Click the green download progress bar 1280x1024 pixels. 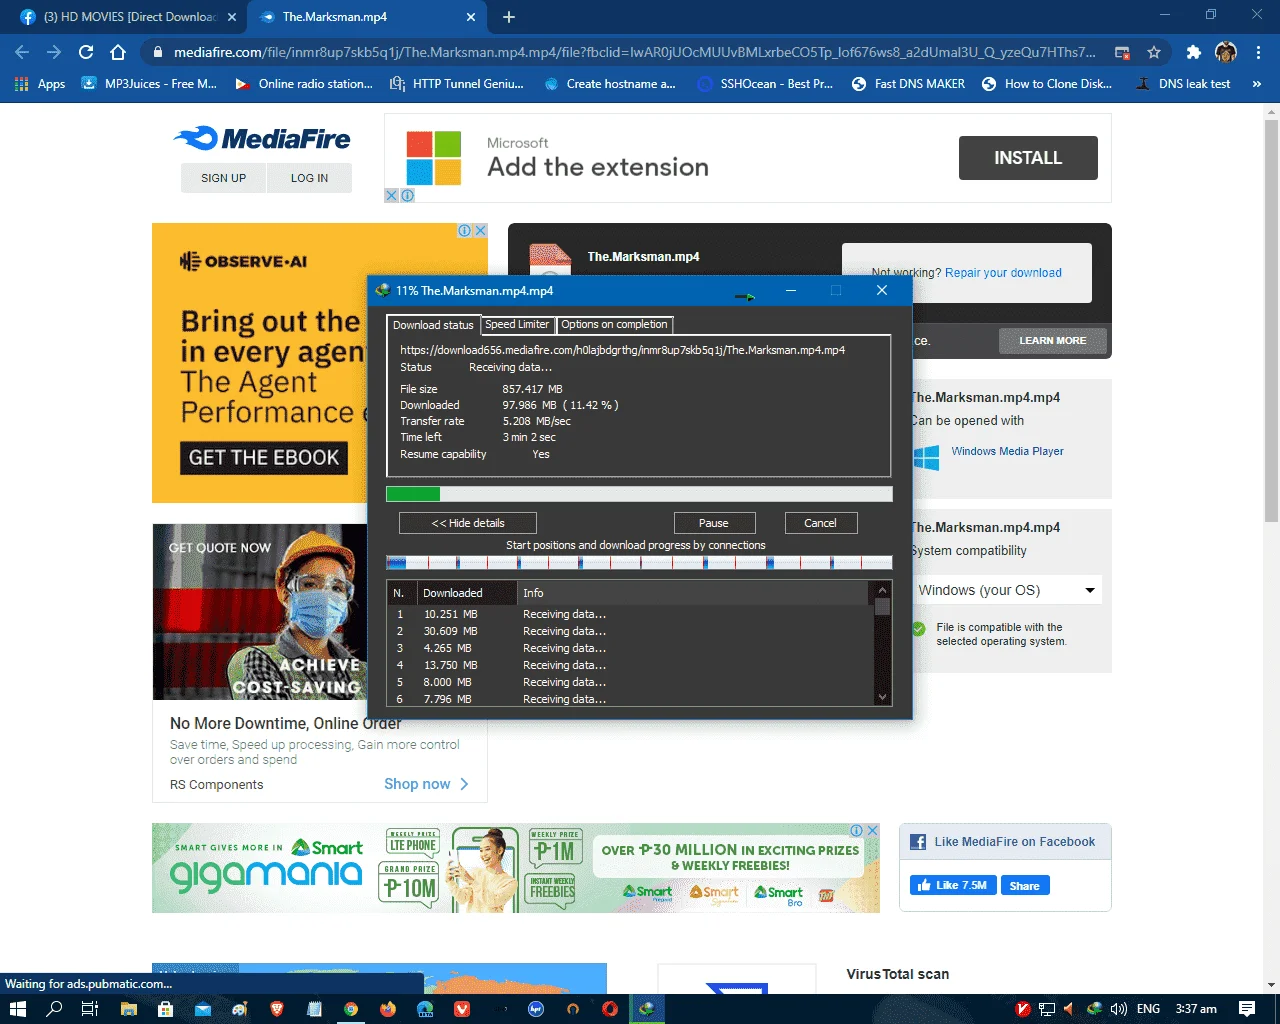pos(639,494)
